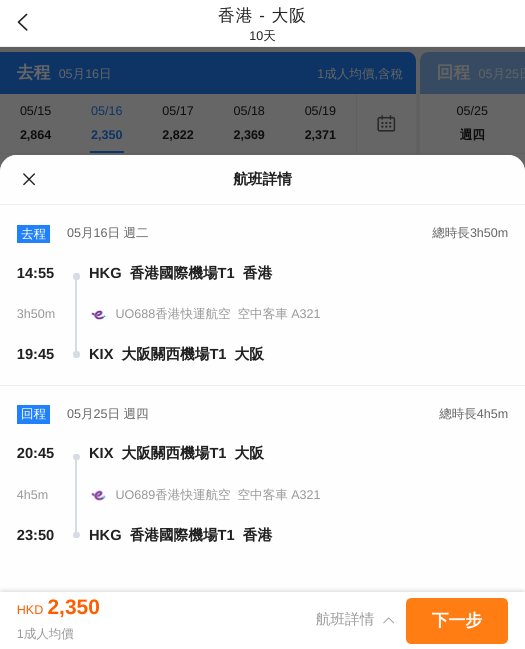Screen dimensions: 525x649
Task: Click the HKD 2,350 price total
Action: click(58, 608)
